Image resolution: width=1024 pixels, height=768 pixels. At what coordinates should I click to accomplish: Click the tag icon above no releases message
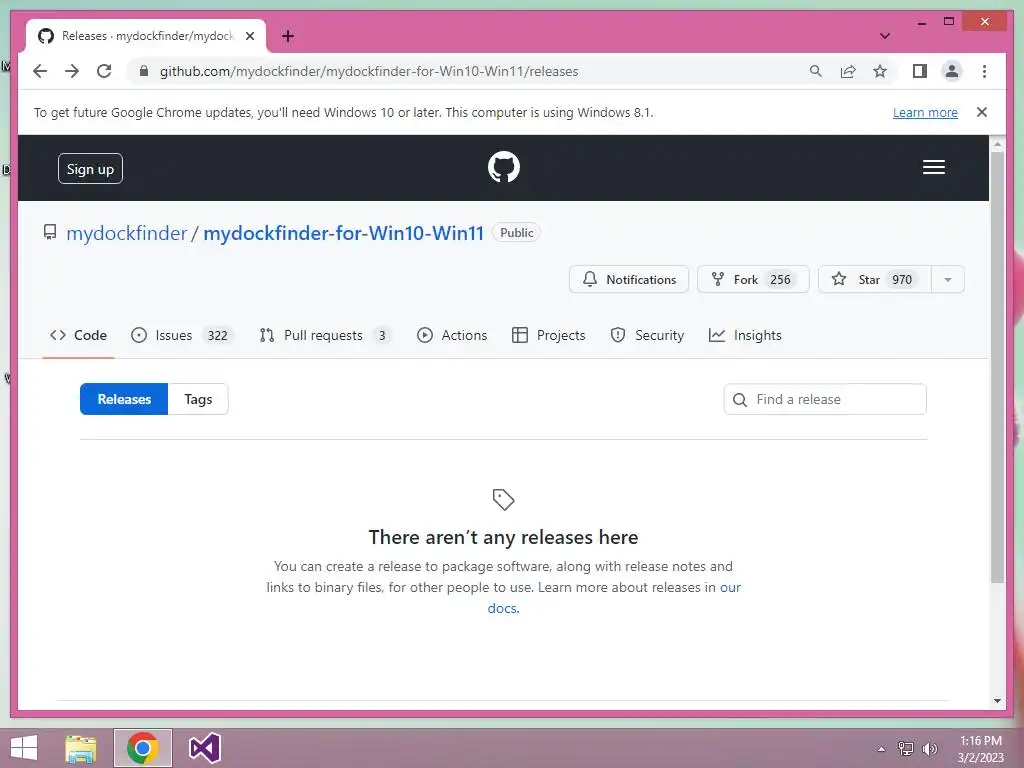click(x=503, y=500)
